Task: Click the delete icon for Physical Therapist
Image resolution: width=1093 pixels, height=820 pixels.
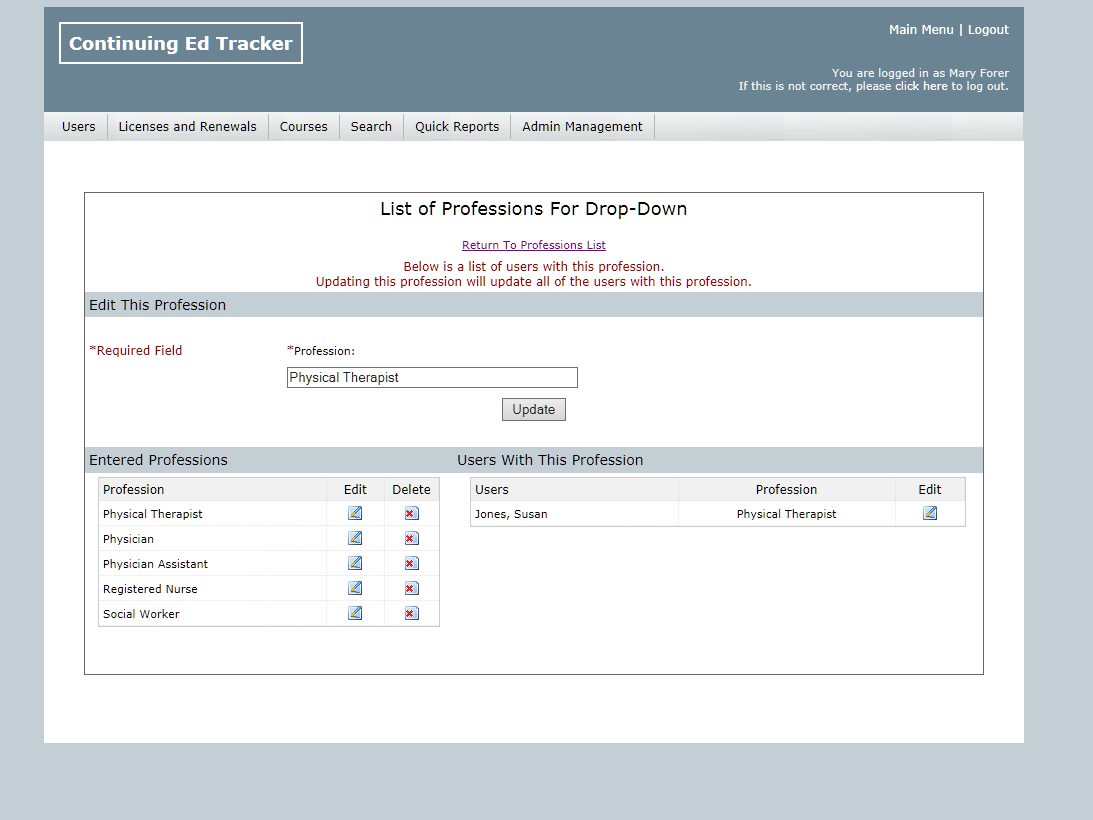Action: [411, 513]
